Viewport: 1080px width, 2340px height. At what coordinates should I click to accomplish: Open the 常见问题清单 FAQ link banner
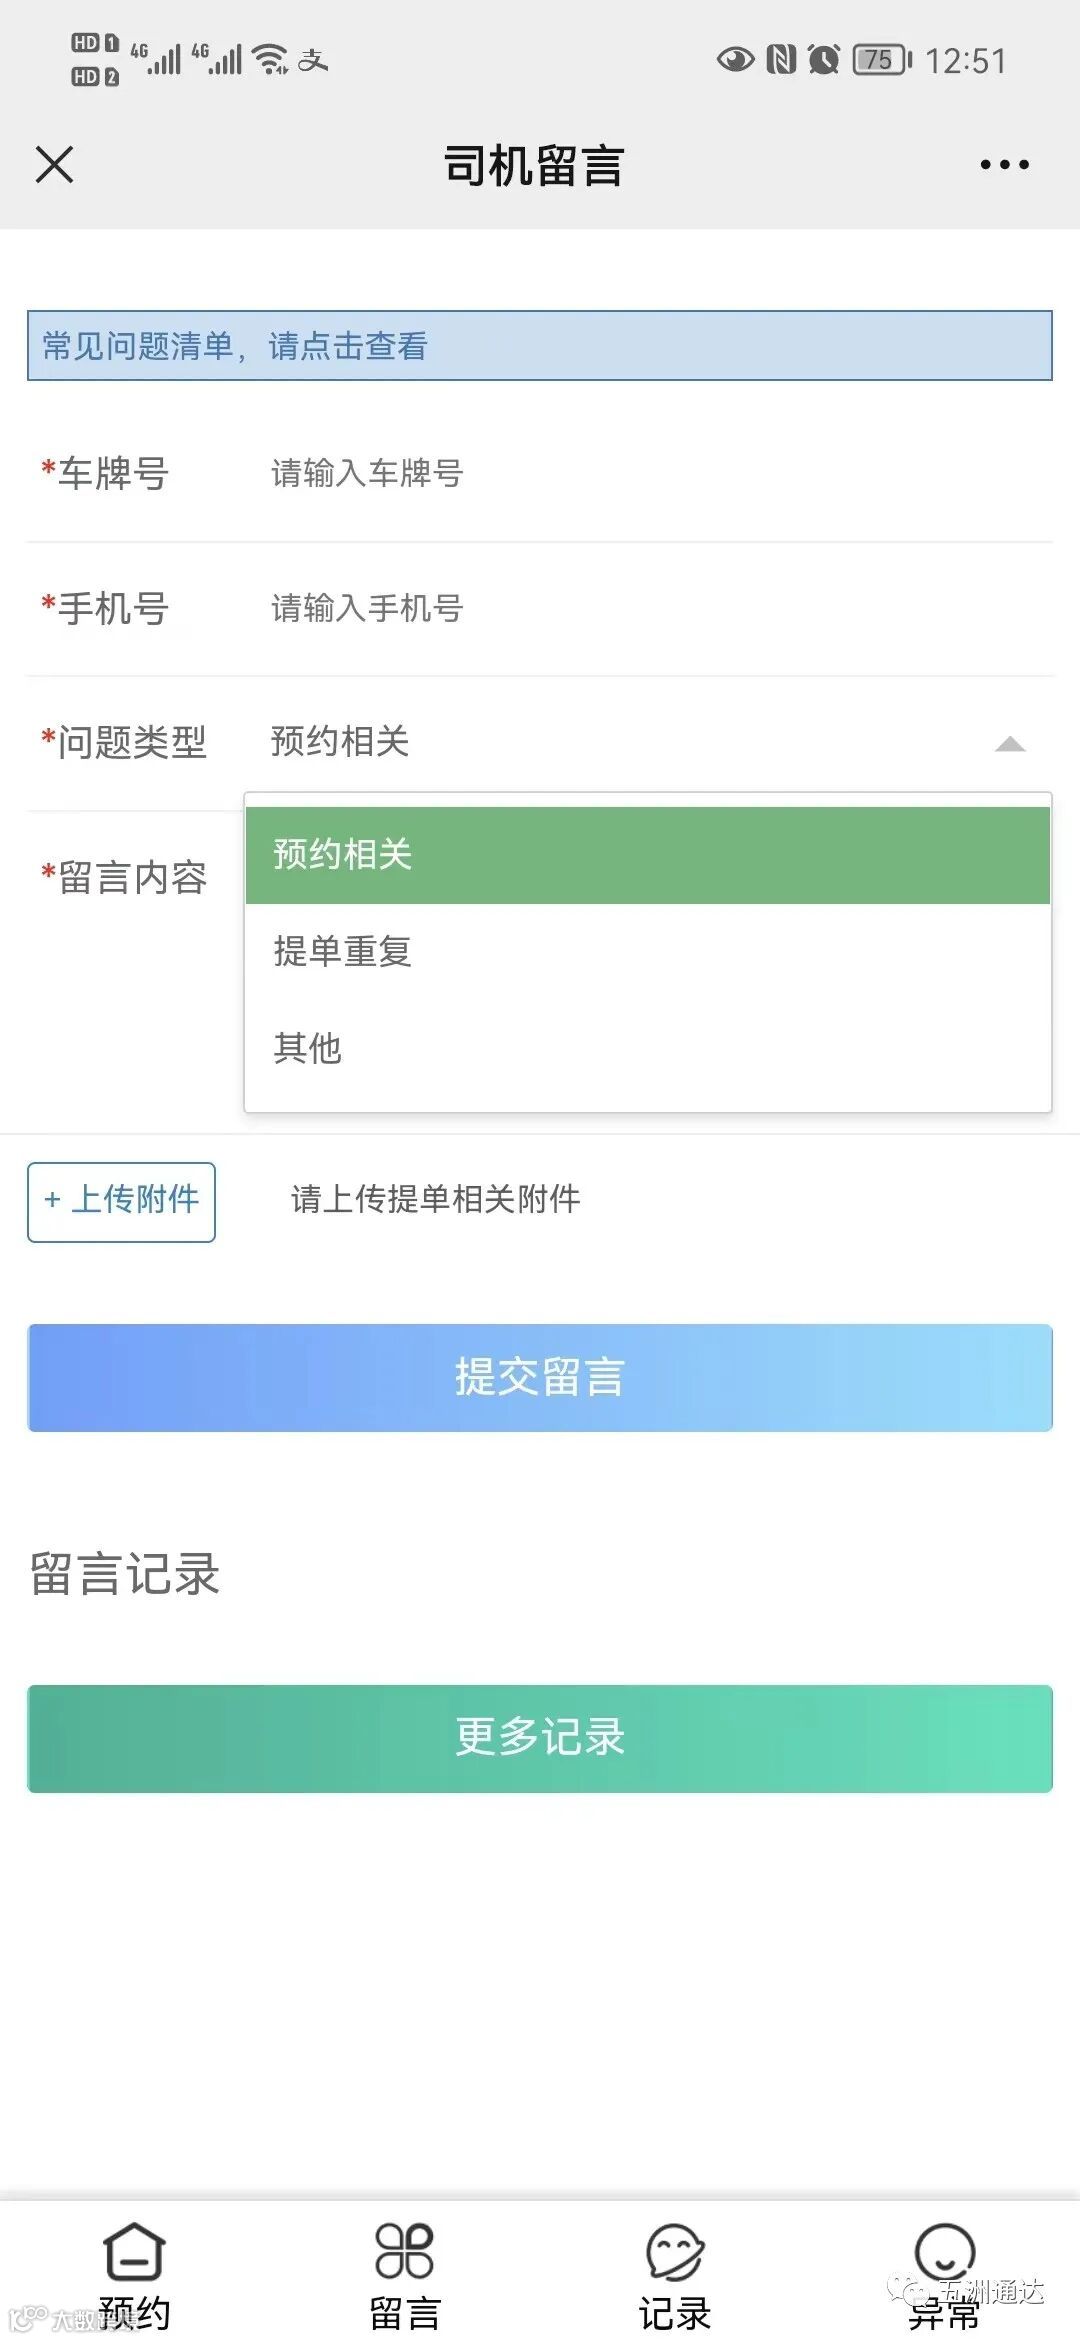[539, 346]
